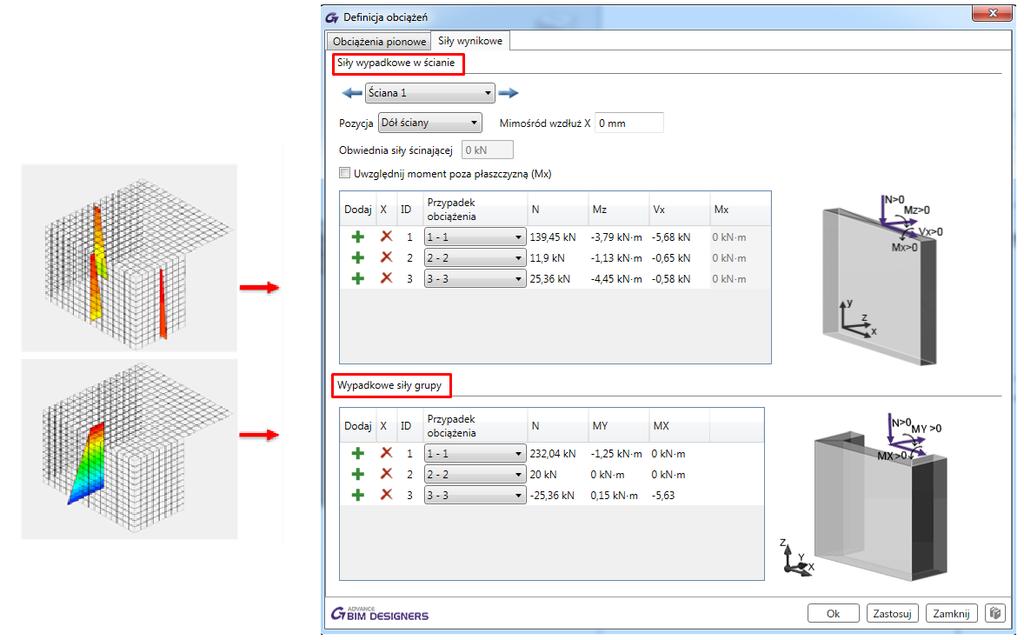Image resolution: width=1024 pixels, height=640 pixels.
Task: Switch to Obciążenia pionowe tab
Action: click(379, 41)
